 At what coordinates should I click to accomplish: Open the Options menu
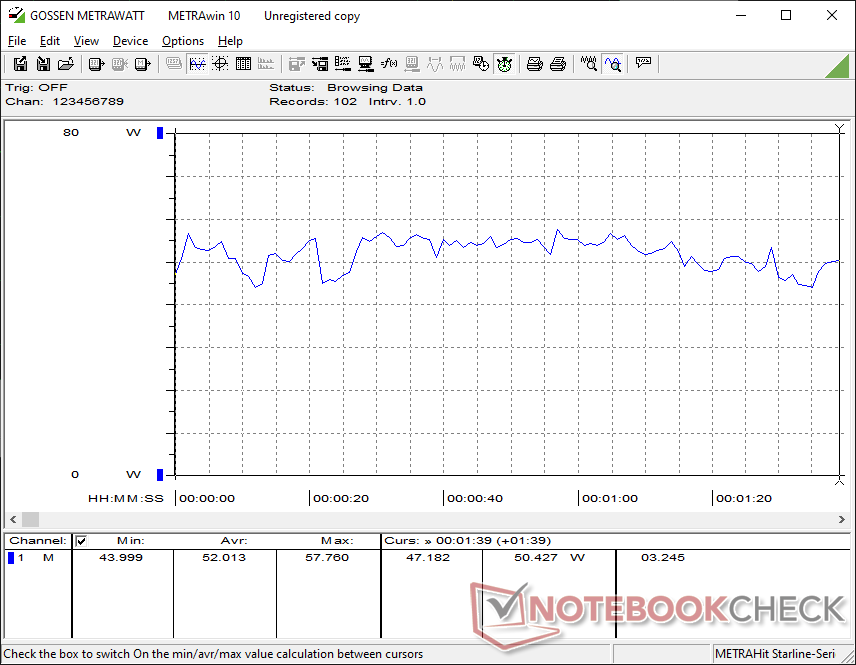coord(183,41)
